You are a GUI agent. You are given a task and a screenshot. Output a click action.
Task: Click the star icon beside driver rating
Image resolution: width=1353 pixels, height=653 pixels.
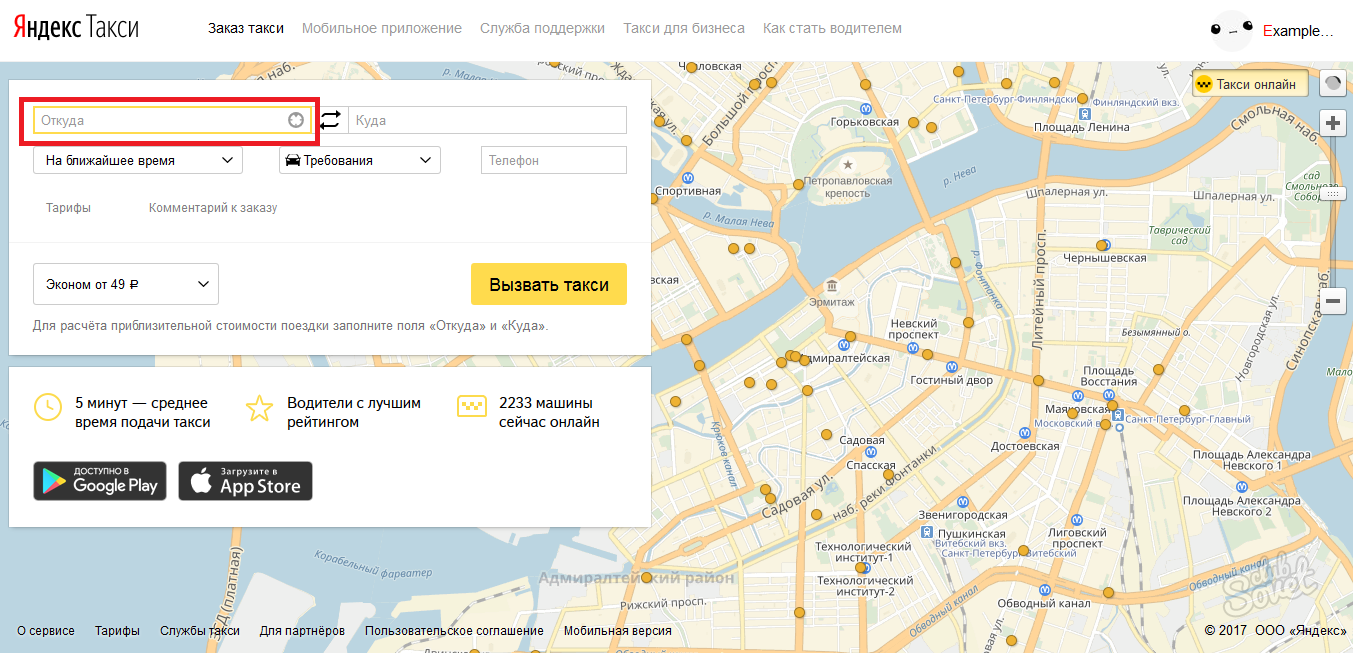point(259,408)
